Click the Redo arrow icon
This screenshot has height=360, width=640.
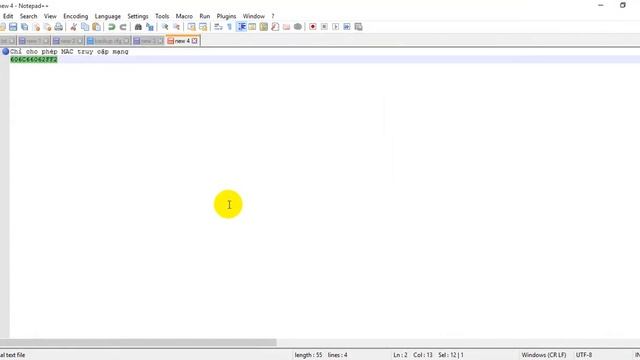pos(123,27)
